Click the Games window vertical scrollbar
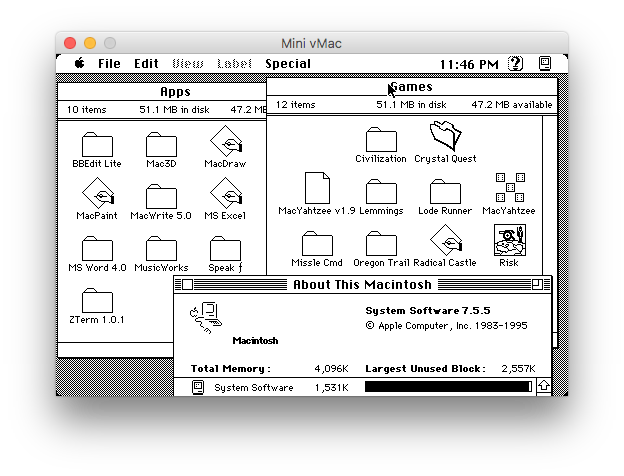Viewport: 624px width, 476px height. [550, 195]
